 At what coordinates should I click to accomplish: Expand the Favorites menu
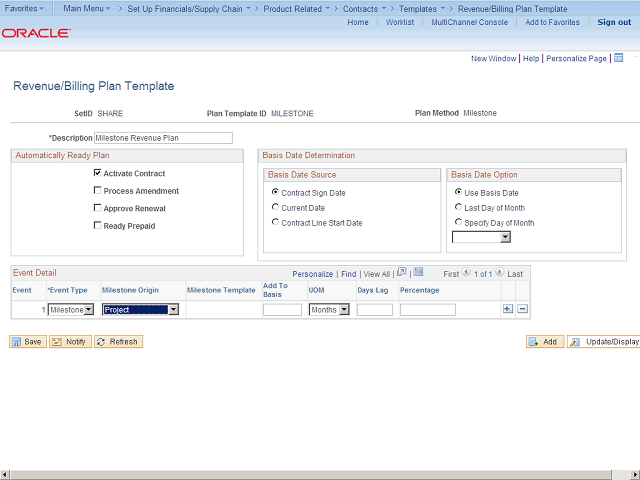24,8
